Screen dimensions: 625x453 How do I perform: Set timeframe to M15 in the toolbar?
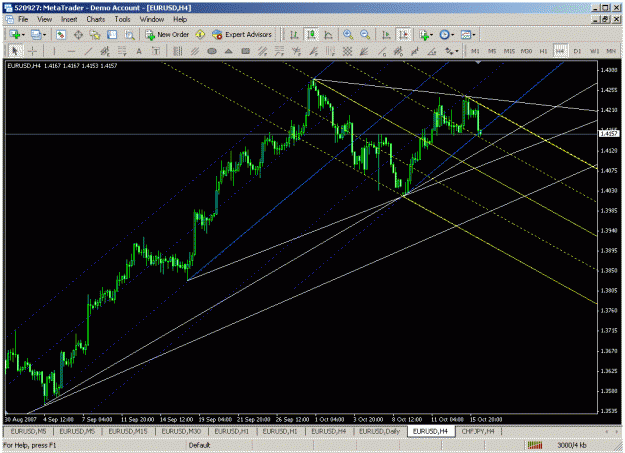click(x=509, y=51)
